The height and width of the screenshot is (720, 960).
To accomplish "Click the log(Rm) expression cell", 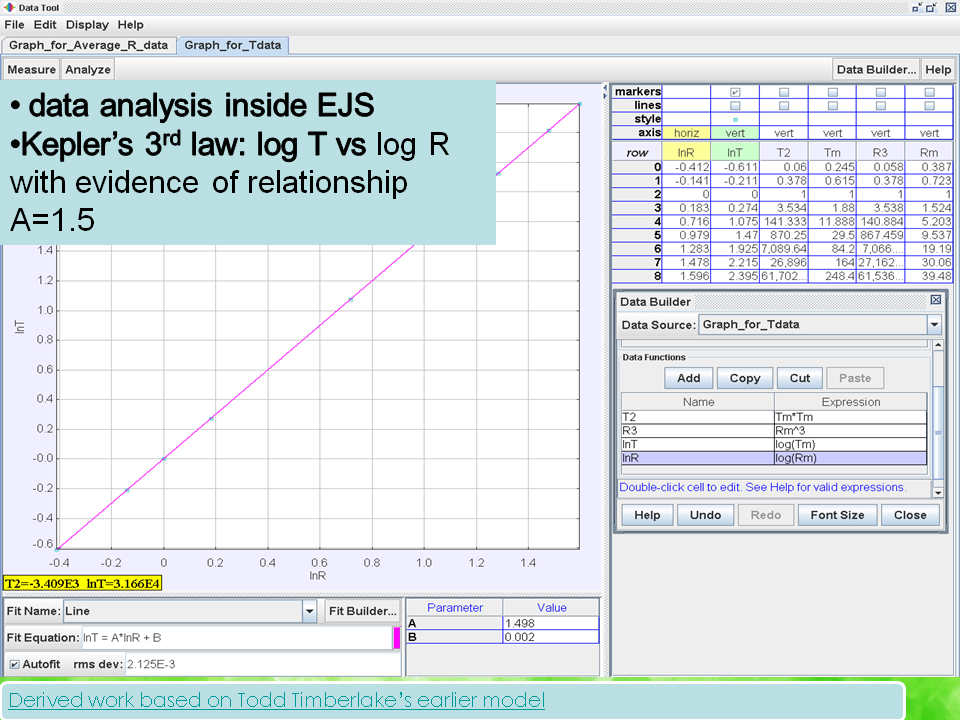I will pos(850,458).
